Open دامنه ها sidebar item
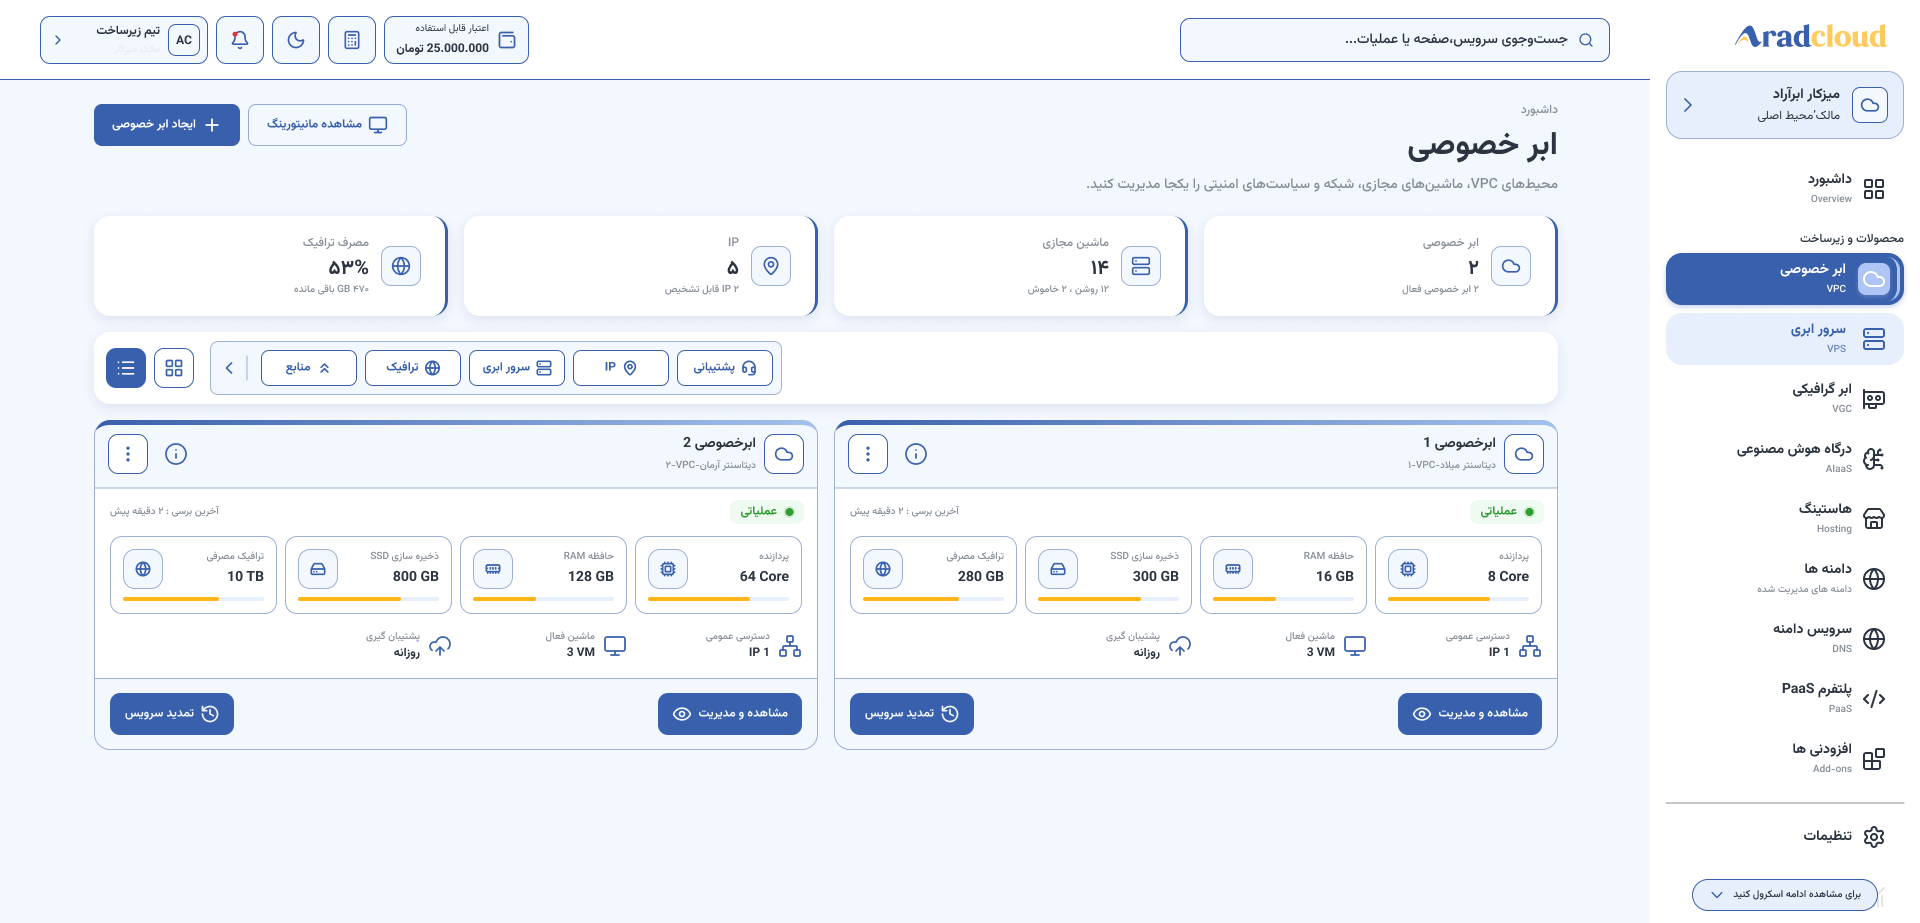 (x=1784, y=579)
